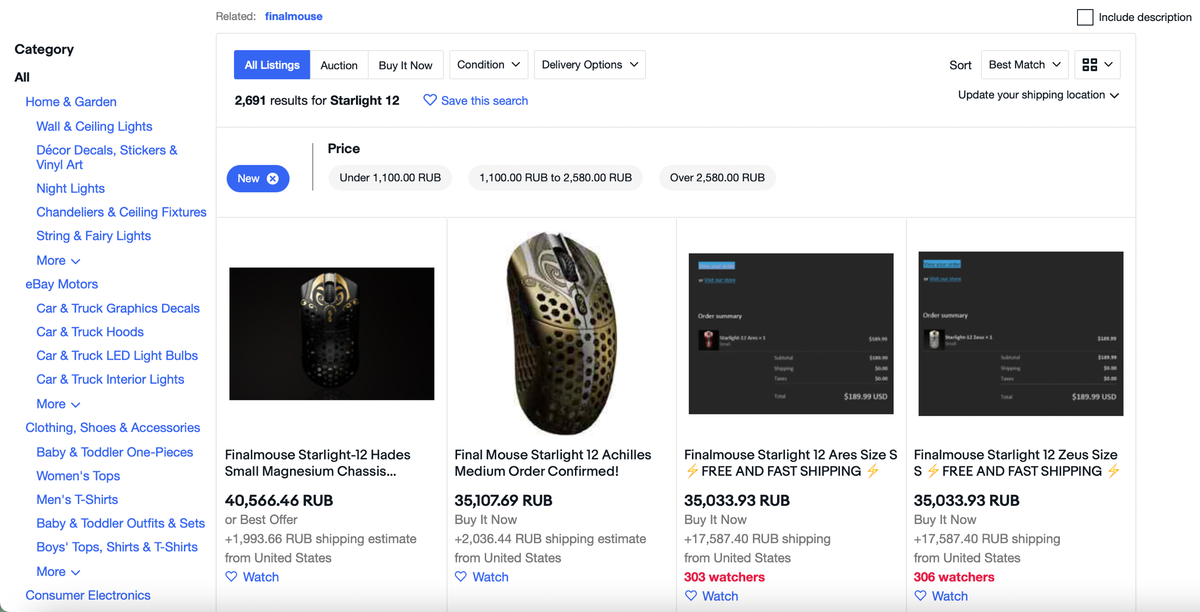Select the Under 1,100.00 RUB price filter
This screenshot has height=612, width=1200.
click(x=390, y=178)
